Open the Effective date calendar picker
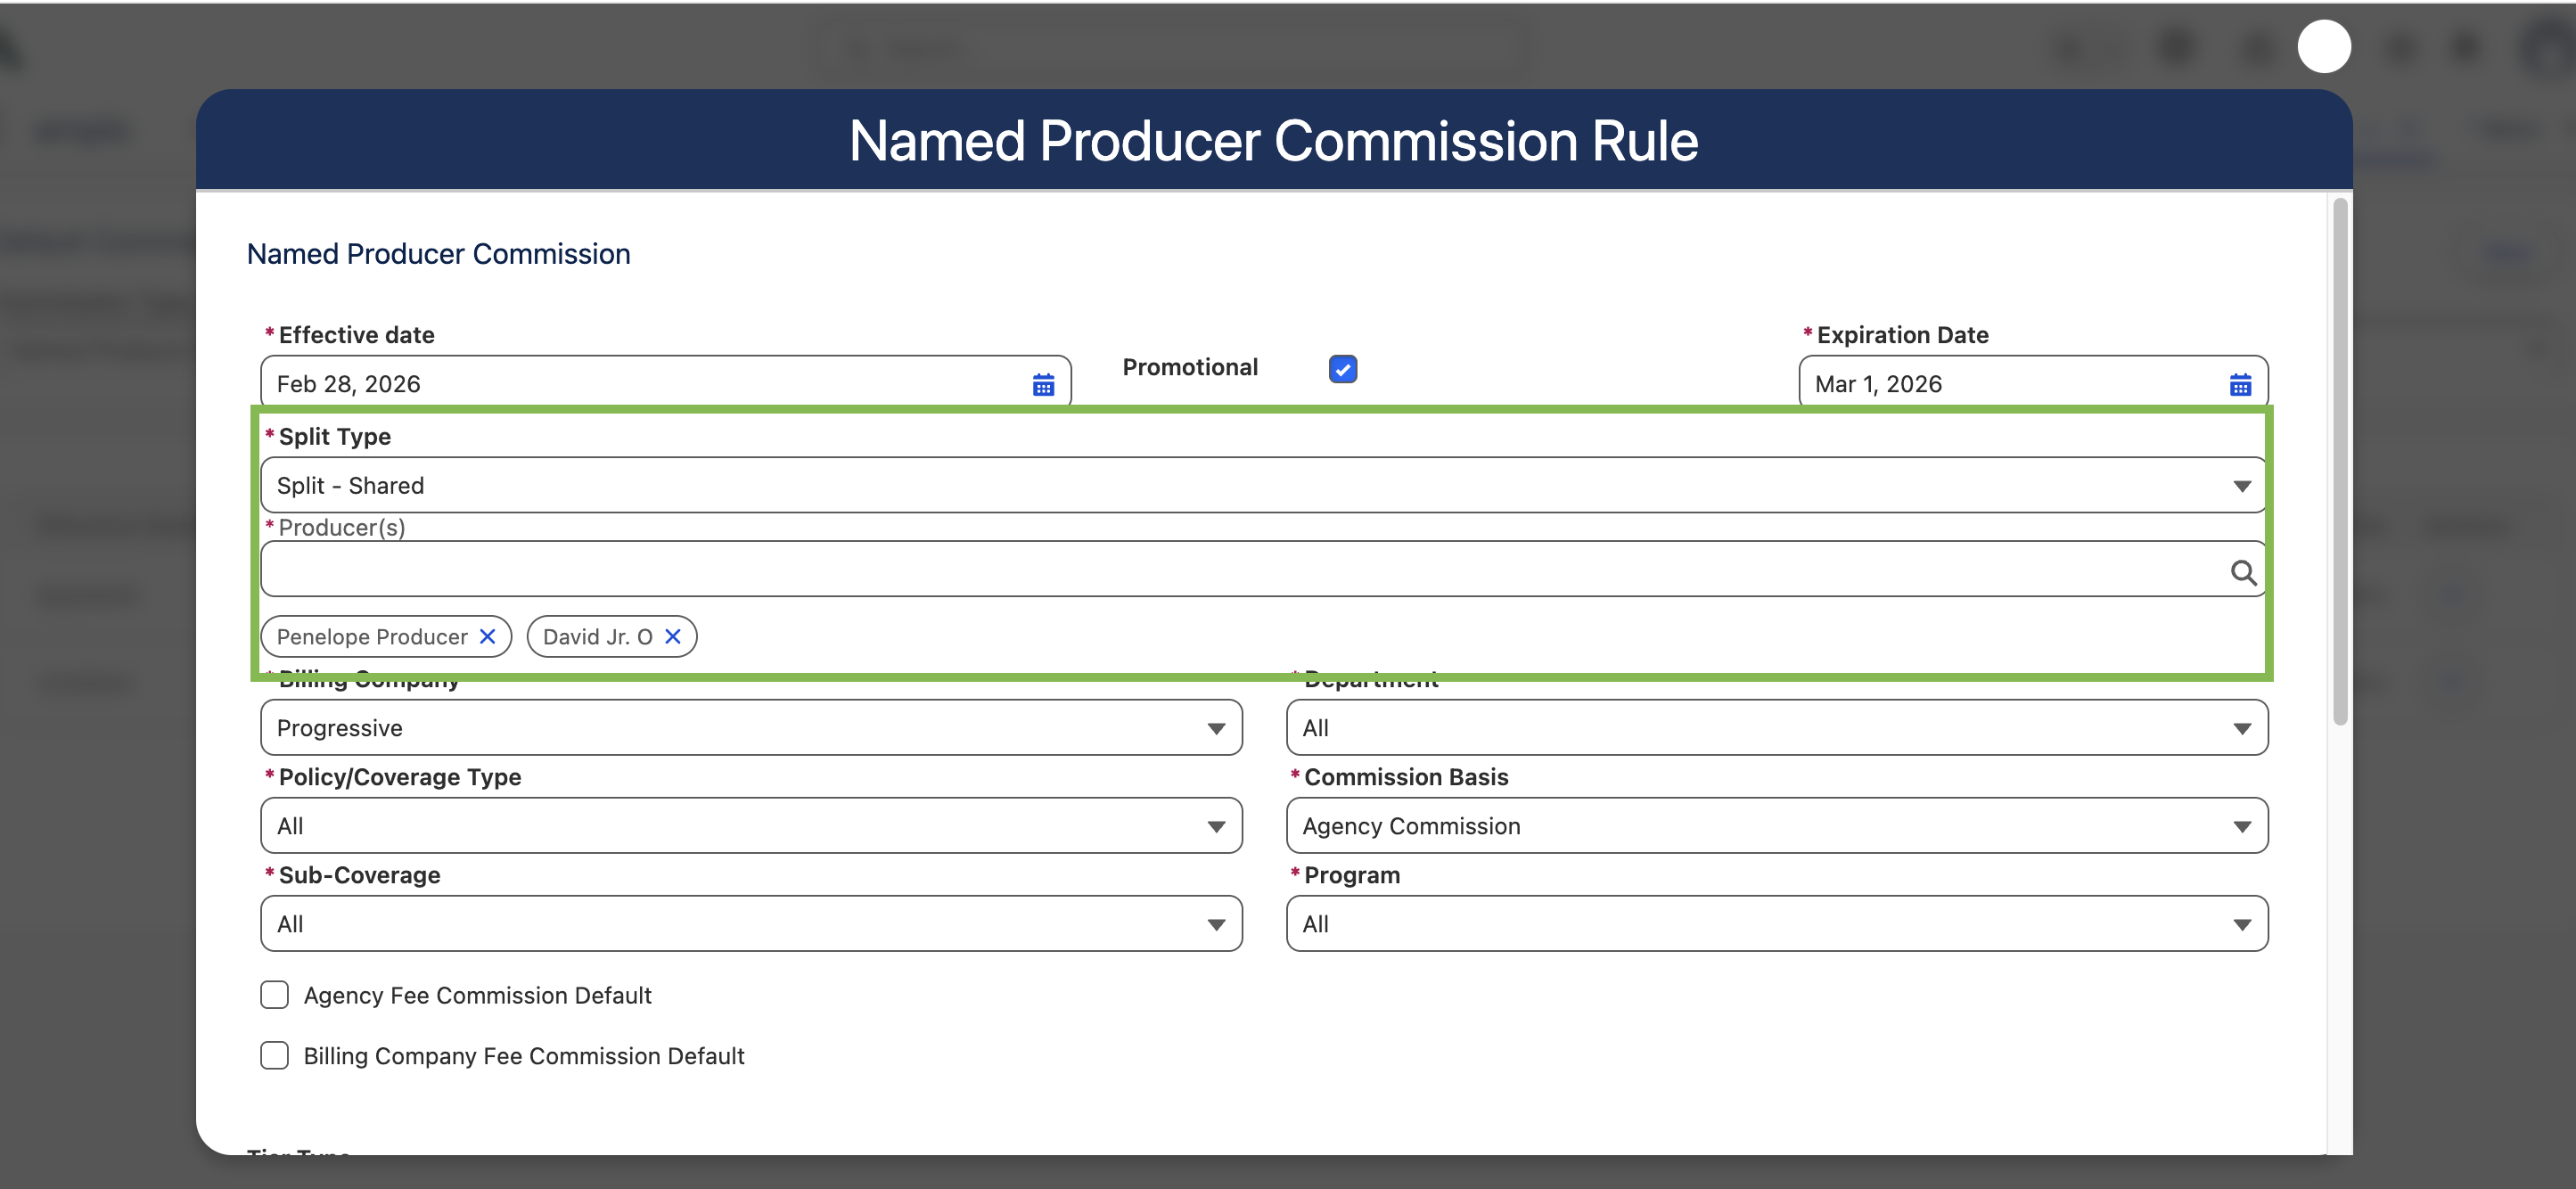Image resolution: width=2576 pixels, height=1189 pixels. (1043, 385)
